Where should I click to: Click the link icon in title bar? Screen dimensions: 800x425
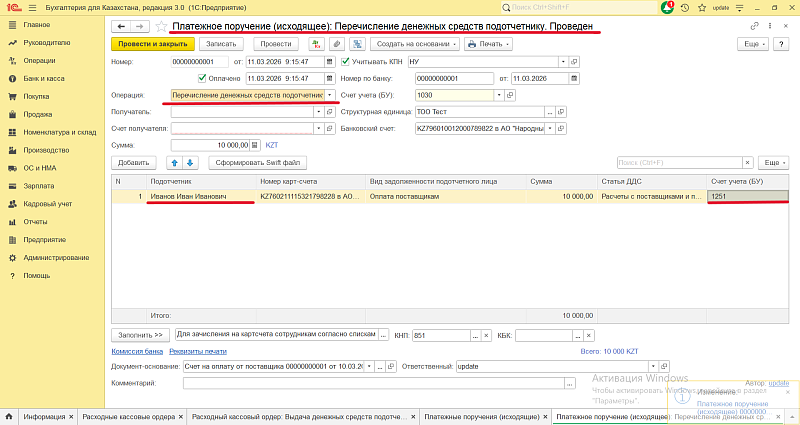tap(755, 26)
